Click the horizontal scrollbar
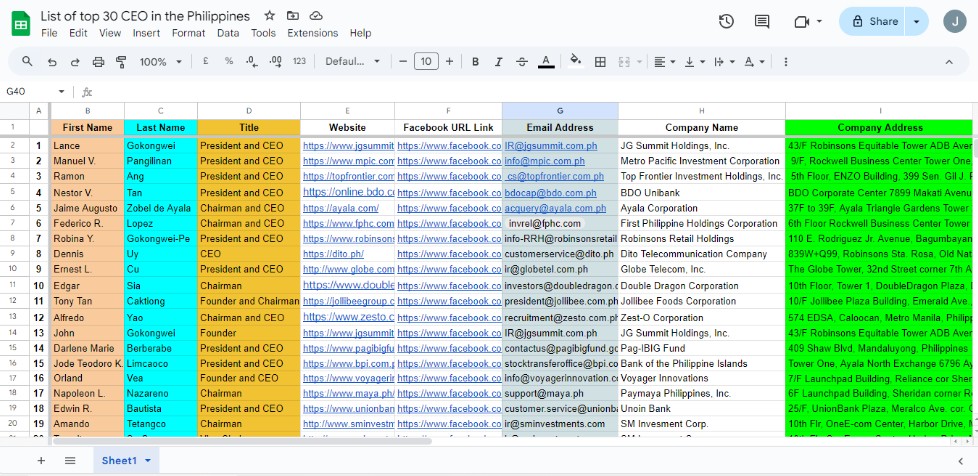978x476 pixels. [242, 441]
